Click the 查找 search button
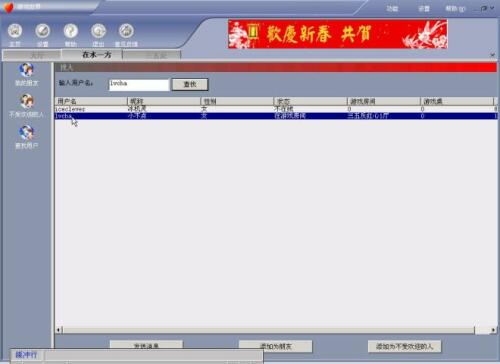500x364 pixels. tap(190, 84)
